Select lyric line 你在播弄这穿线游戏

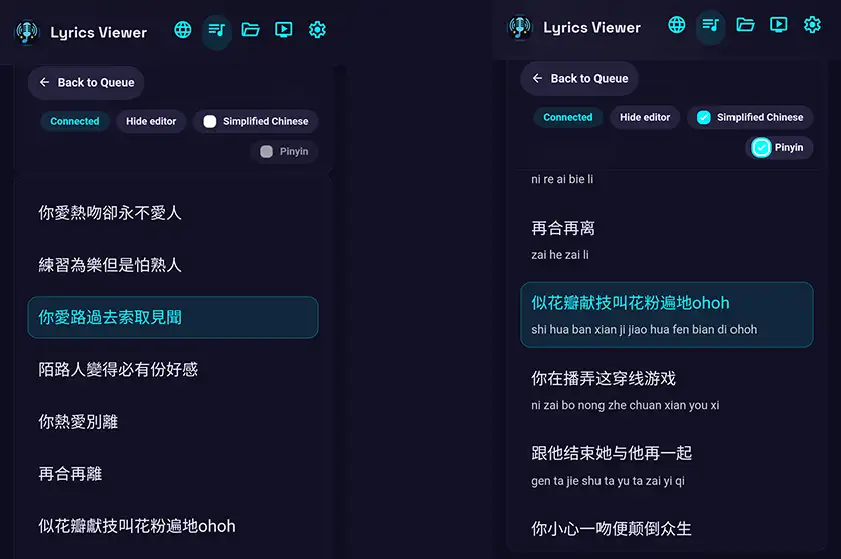click(x=603, y=378)
